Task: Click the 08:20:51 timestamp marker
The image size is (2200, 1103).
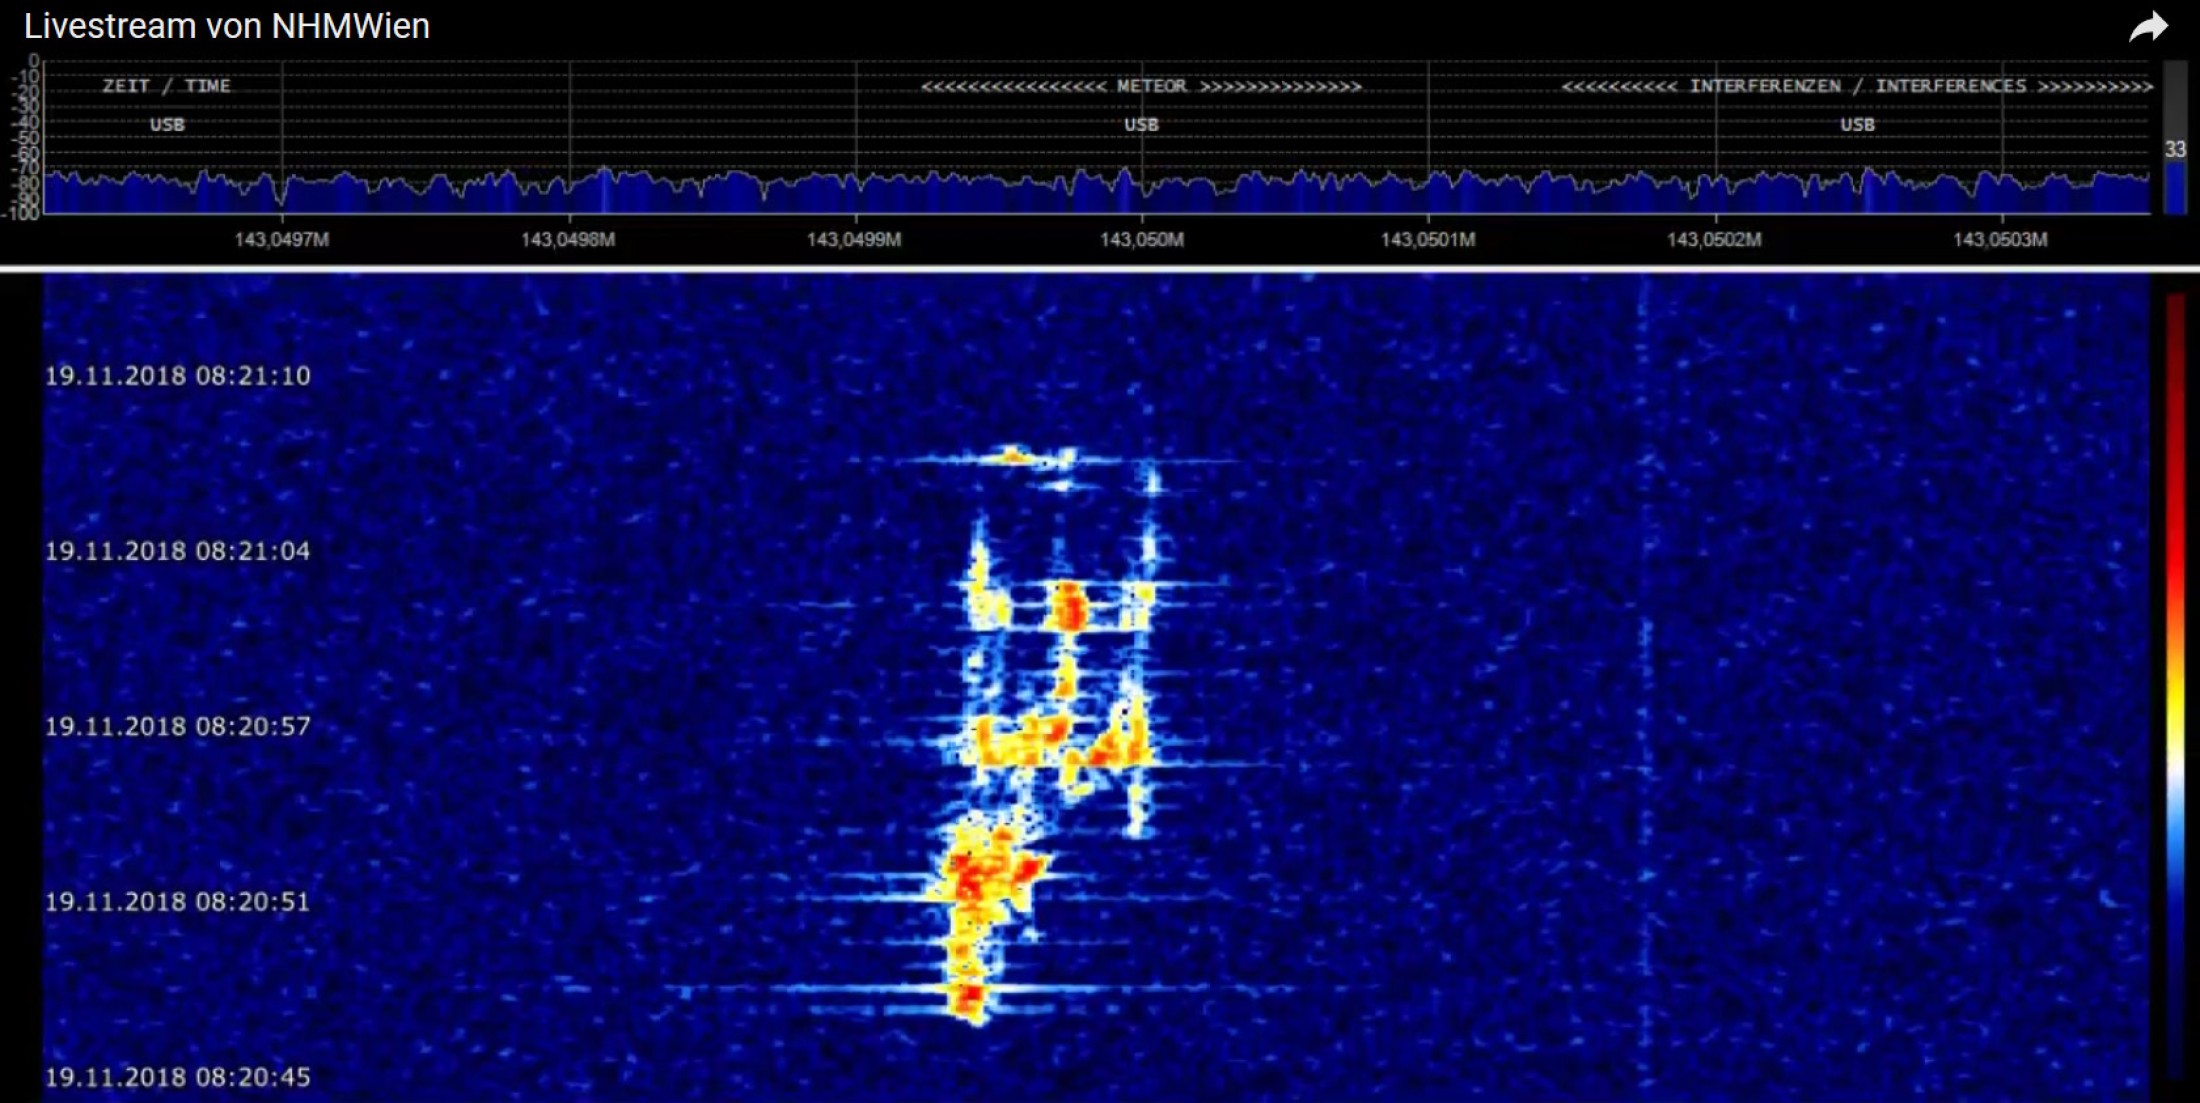Action: point(178,902)
